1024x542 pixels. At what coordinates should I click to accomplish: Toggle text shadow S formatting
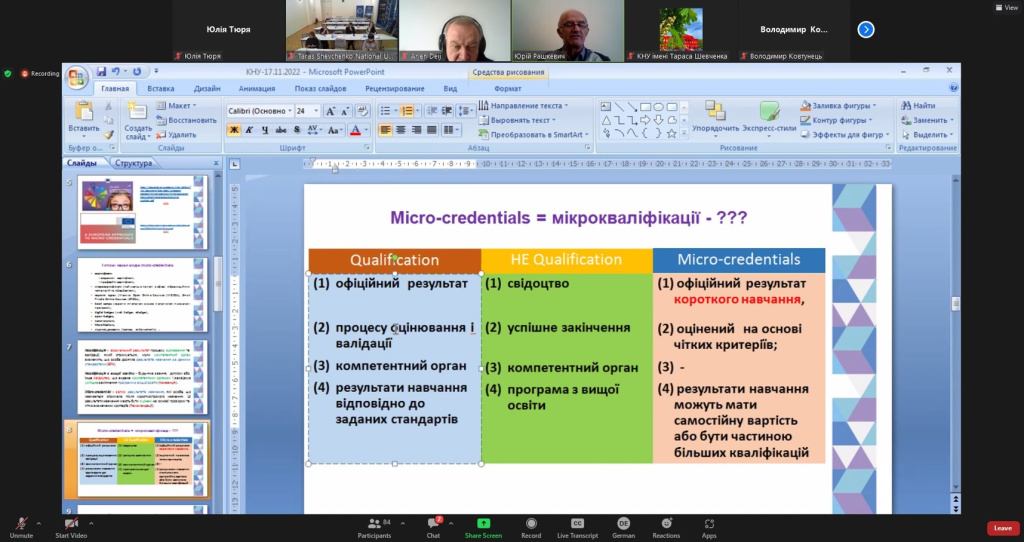coord(296,130)
